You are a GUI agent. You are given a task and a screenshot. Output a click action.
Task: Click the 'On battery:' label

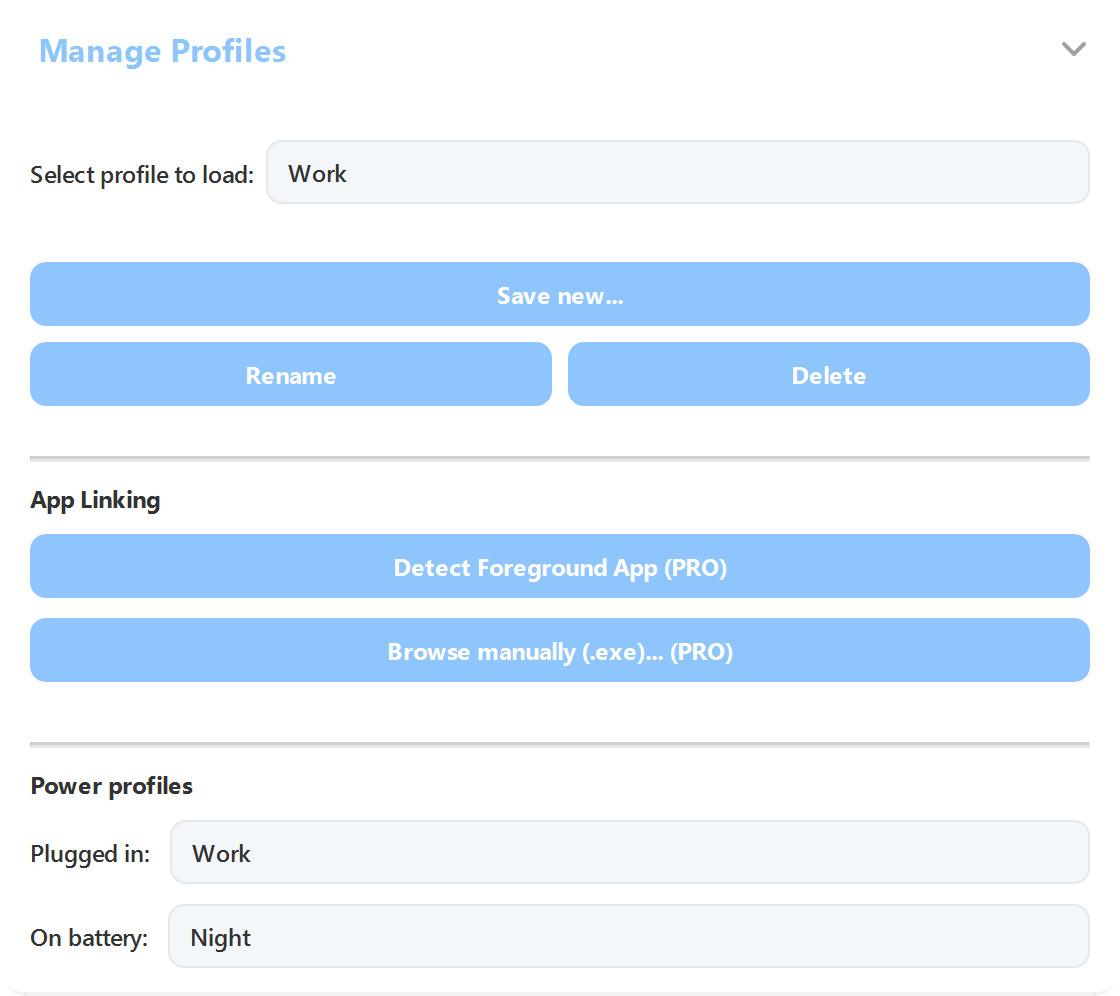tap(89, 938)
